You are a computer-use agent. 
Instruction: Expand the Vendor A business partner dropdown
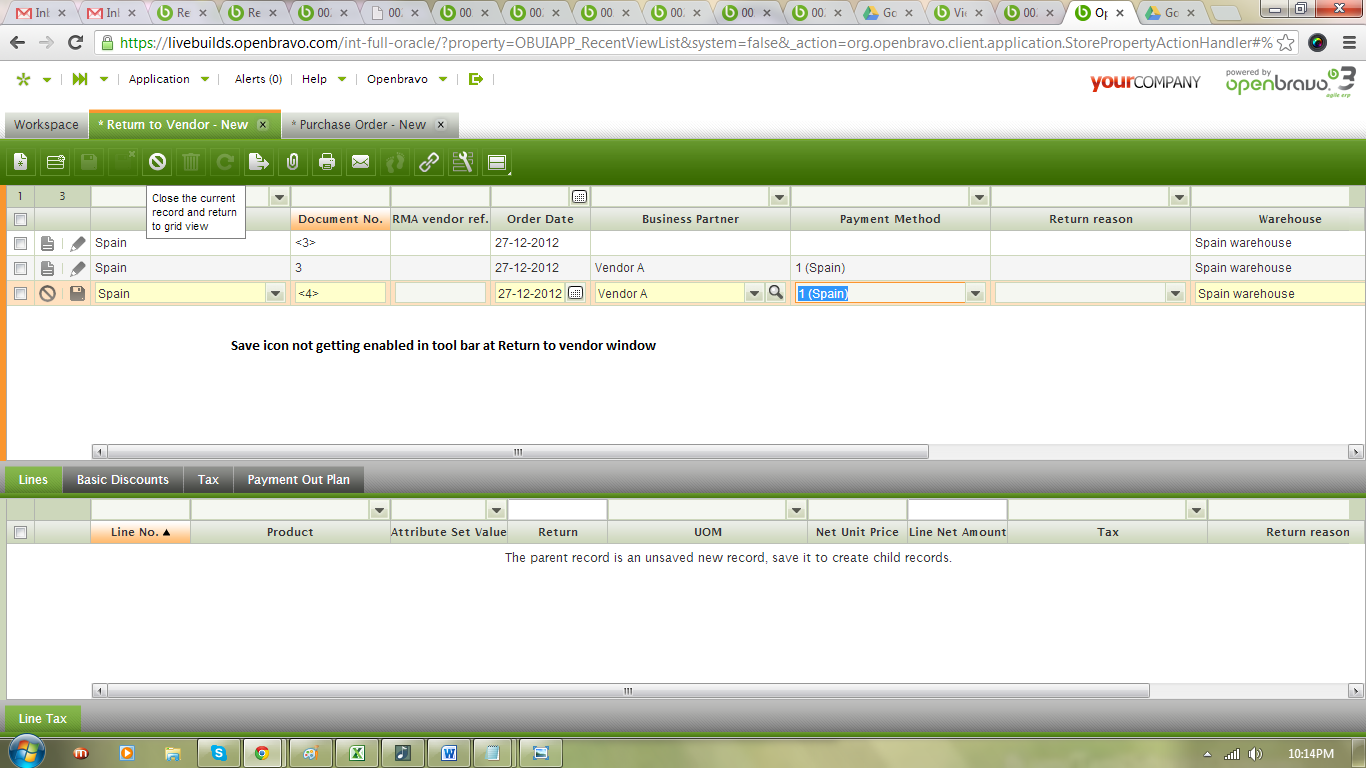pos(754,293)
